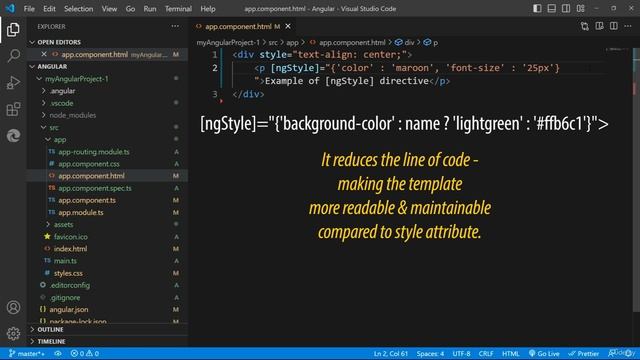Open the Help menu
This screenshot has height=360, width=640.
tap(208, 9)
